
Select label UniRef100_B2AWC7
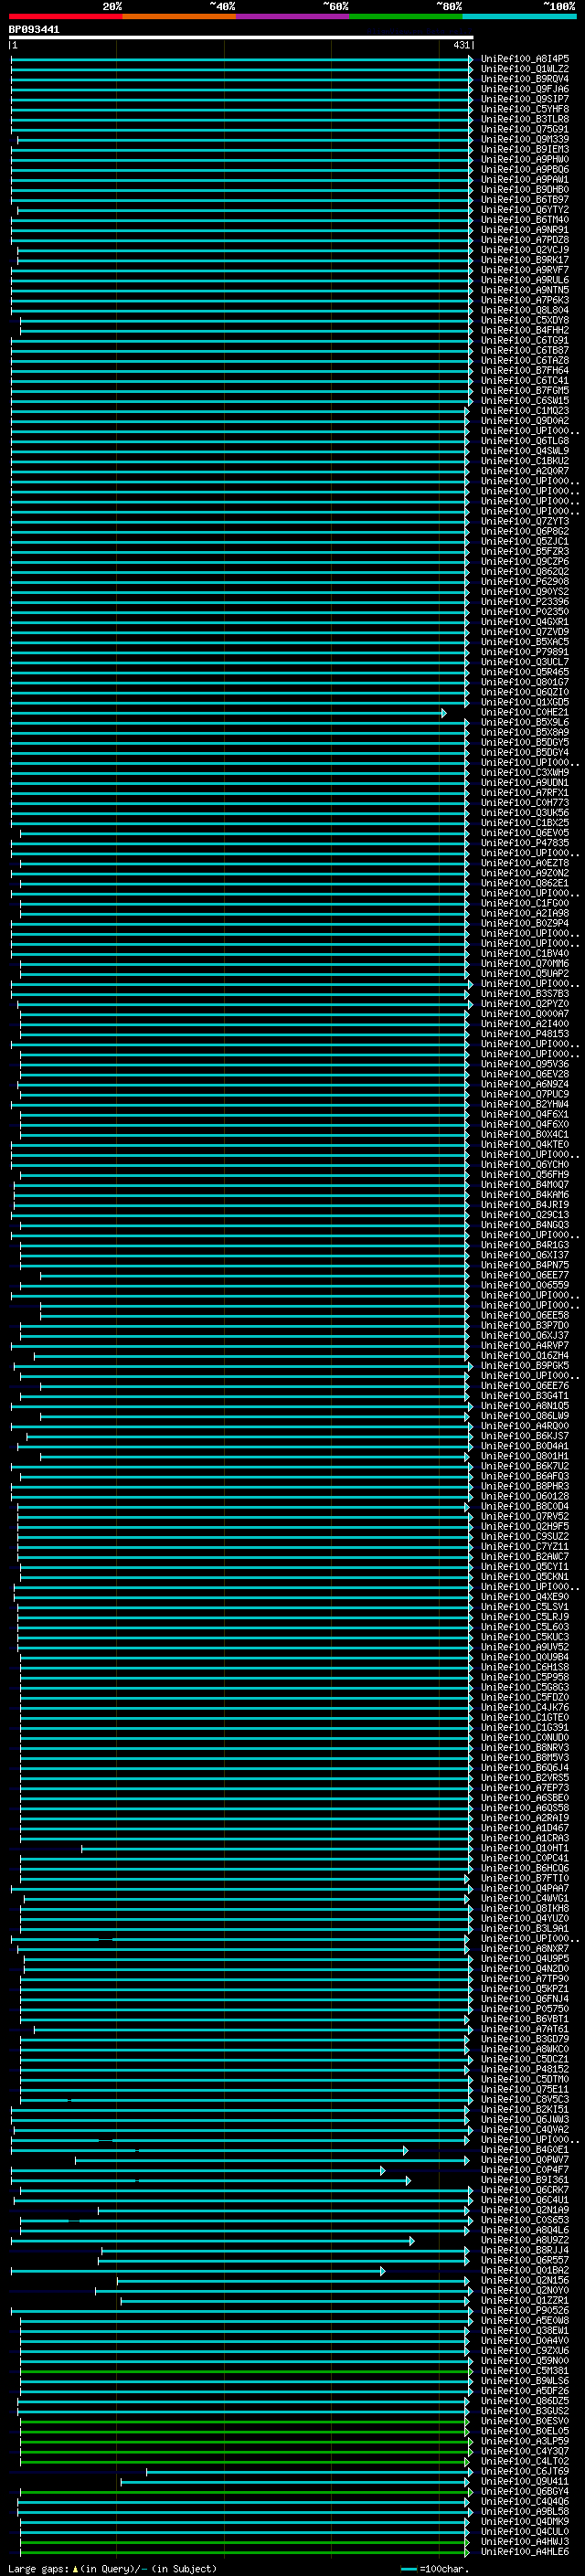(x=524, y=1558)
